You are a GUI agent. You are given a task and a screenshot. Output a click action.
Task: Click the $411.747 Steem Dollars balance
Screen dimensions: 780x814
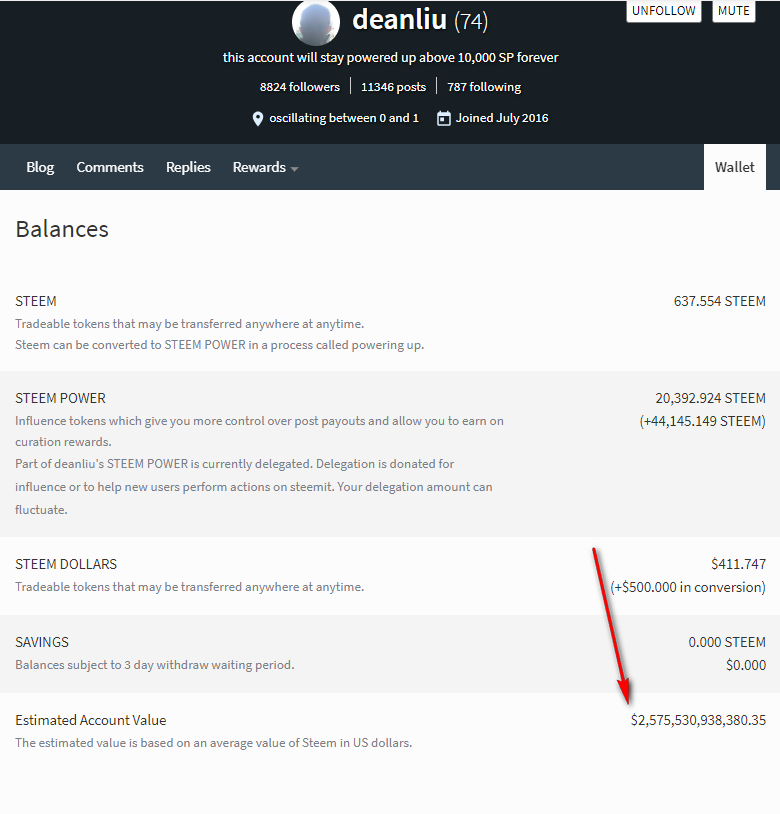tap(738, 564)
